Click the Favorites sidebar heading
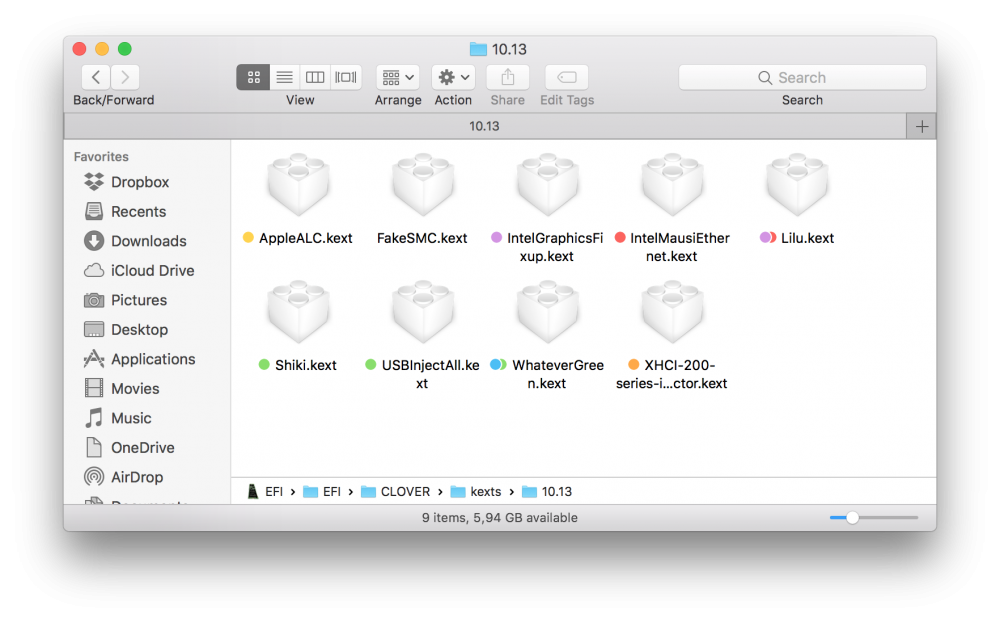 click(101, 156)
